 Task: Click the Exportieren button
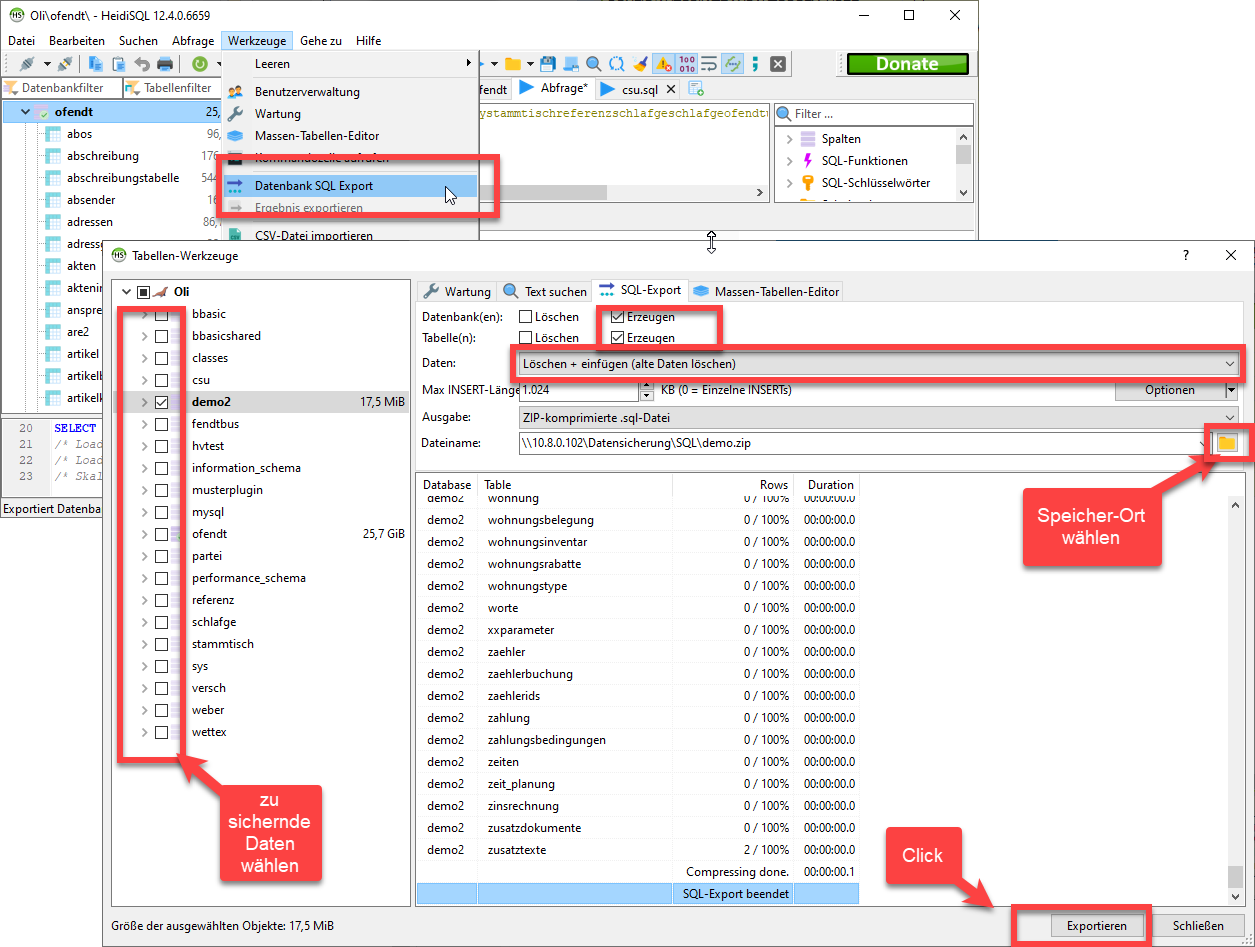tap(1097, 925)
